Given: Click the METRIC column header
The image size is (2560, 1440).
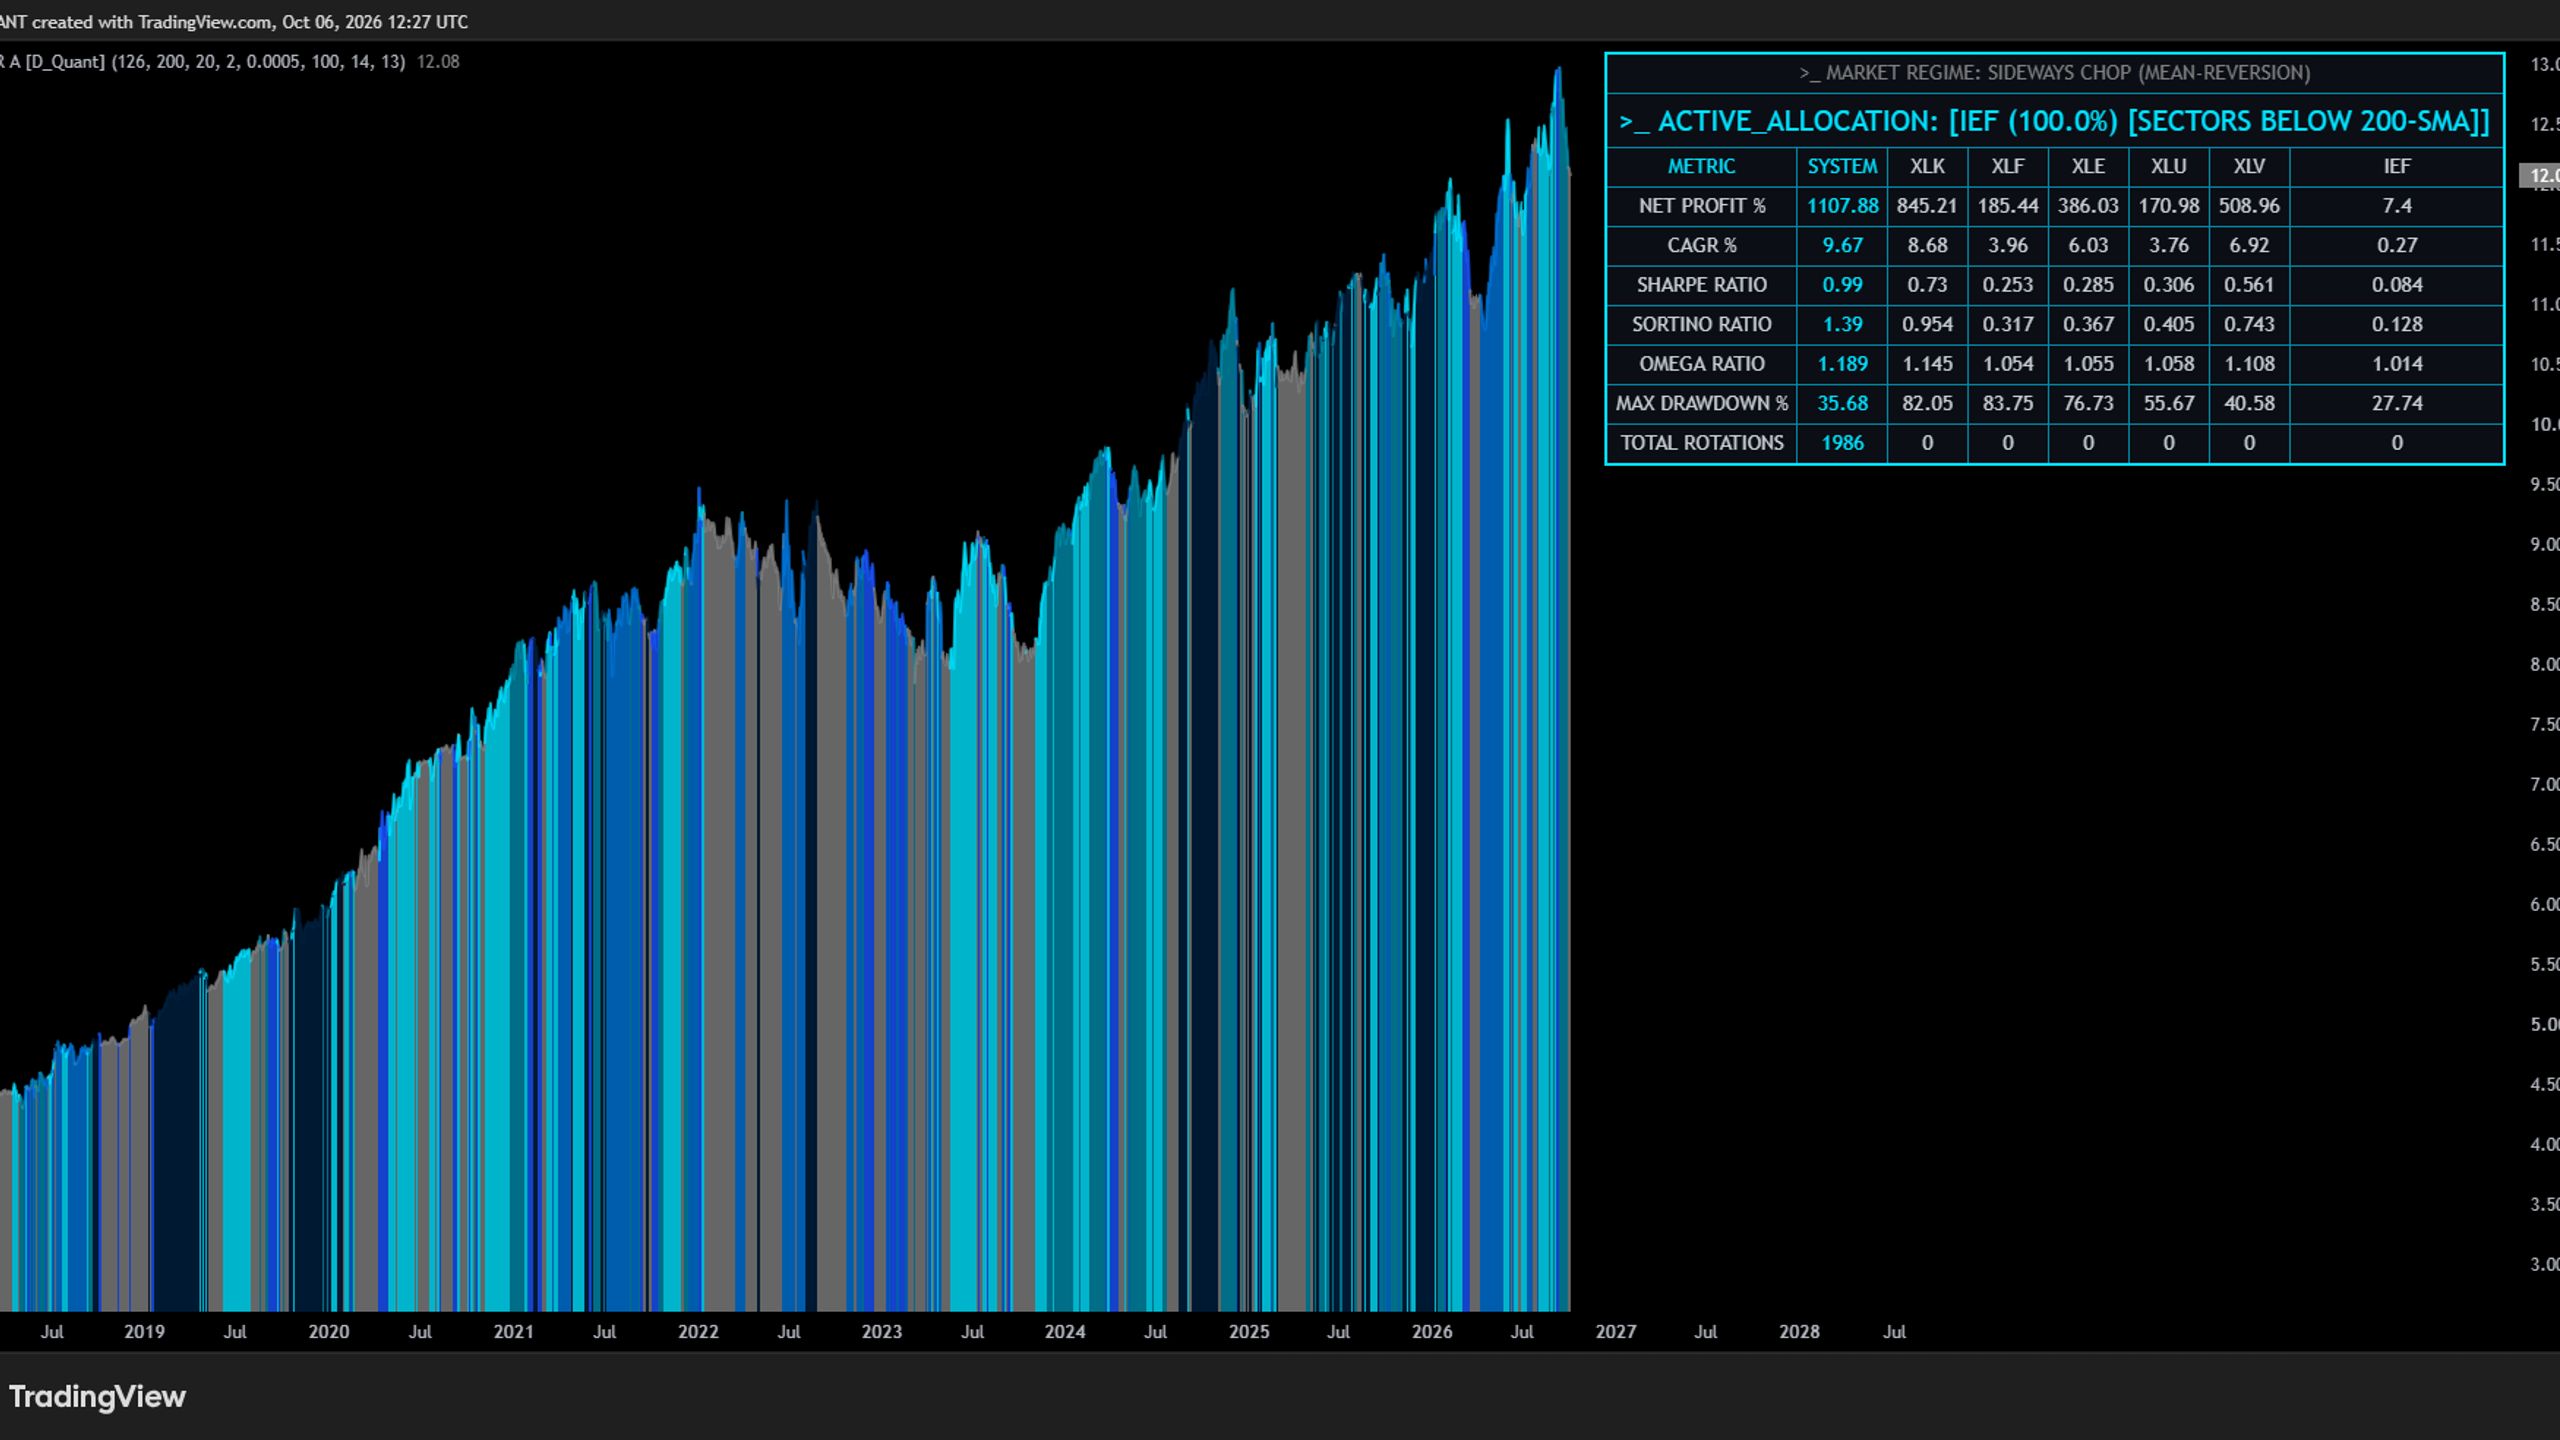Looking at the screenshot, I should tap(1701, 166).
